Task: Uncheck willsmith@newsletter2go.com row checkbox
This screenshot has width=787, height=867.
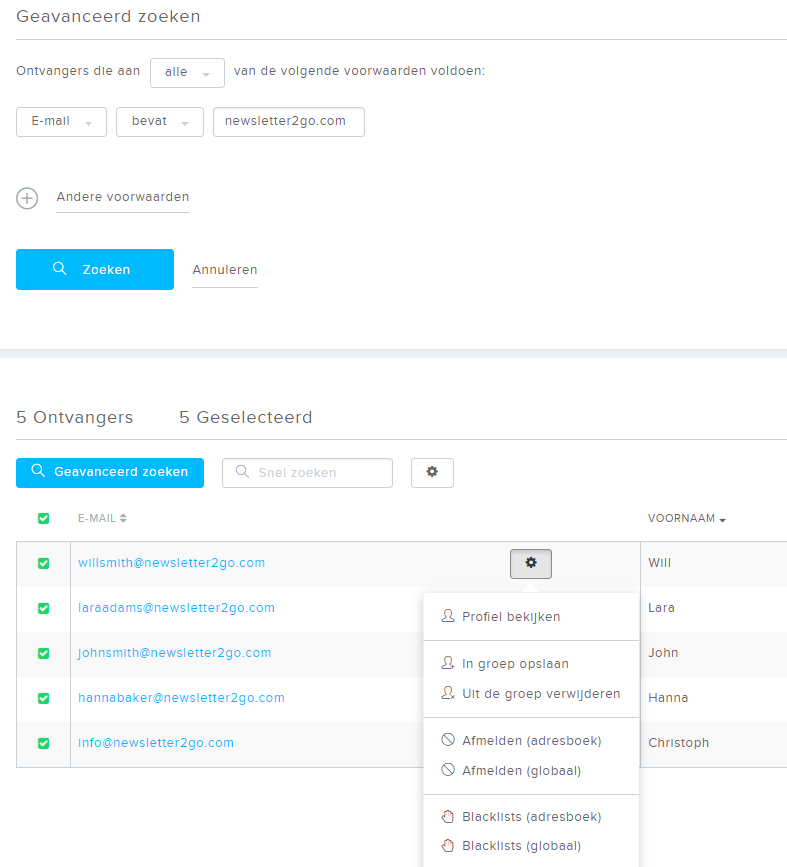Action: pyautogui.click(x=43, y=563)
